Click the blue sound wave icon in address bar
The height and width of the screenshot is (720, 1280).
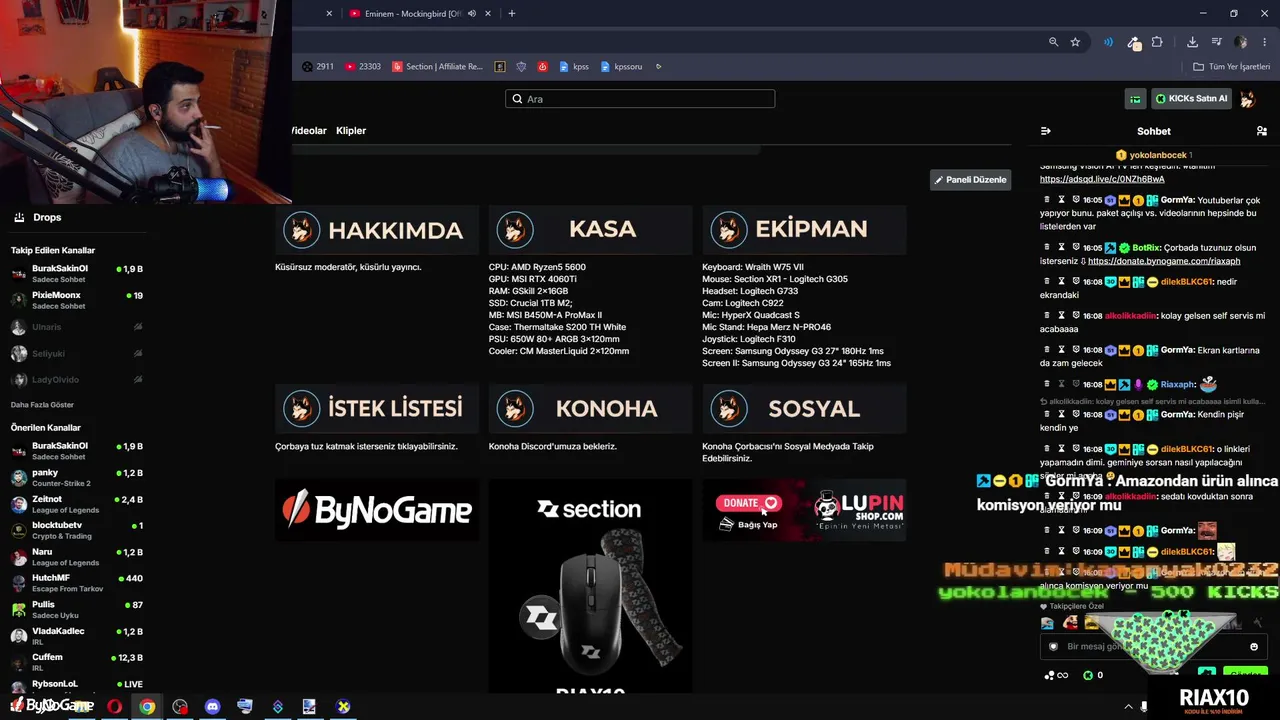coord(1108,42)
